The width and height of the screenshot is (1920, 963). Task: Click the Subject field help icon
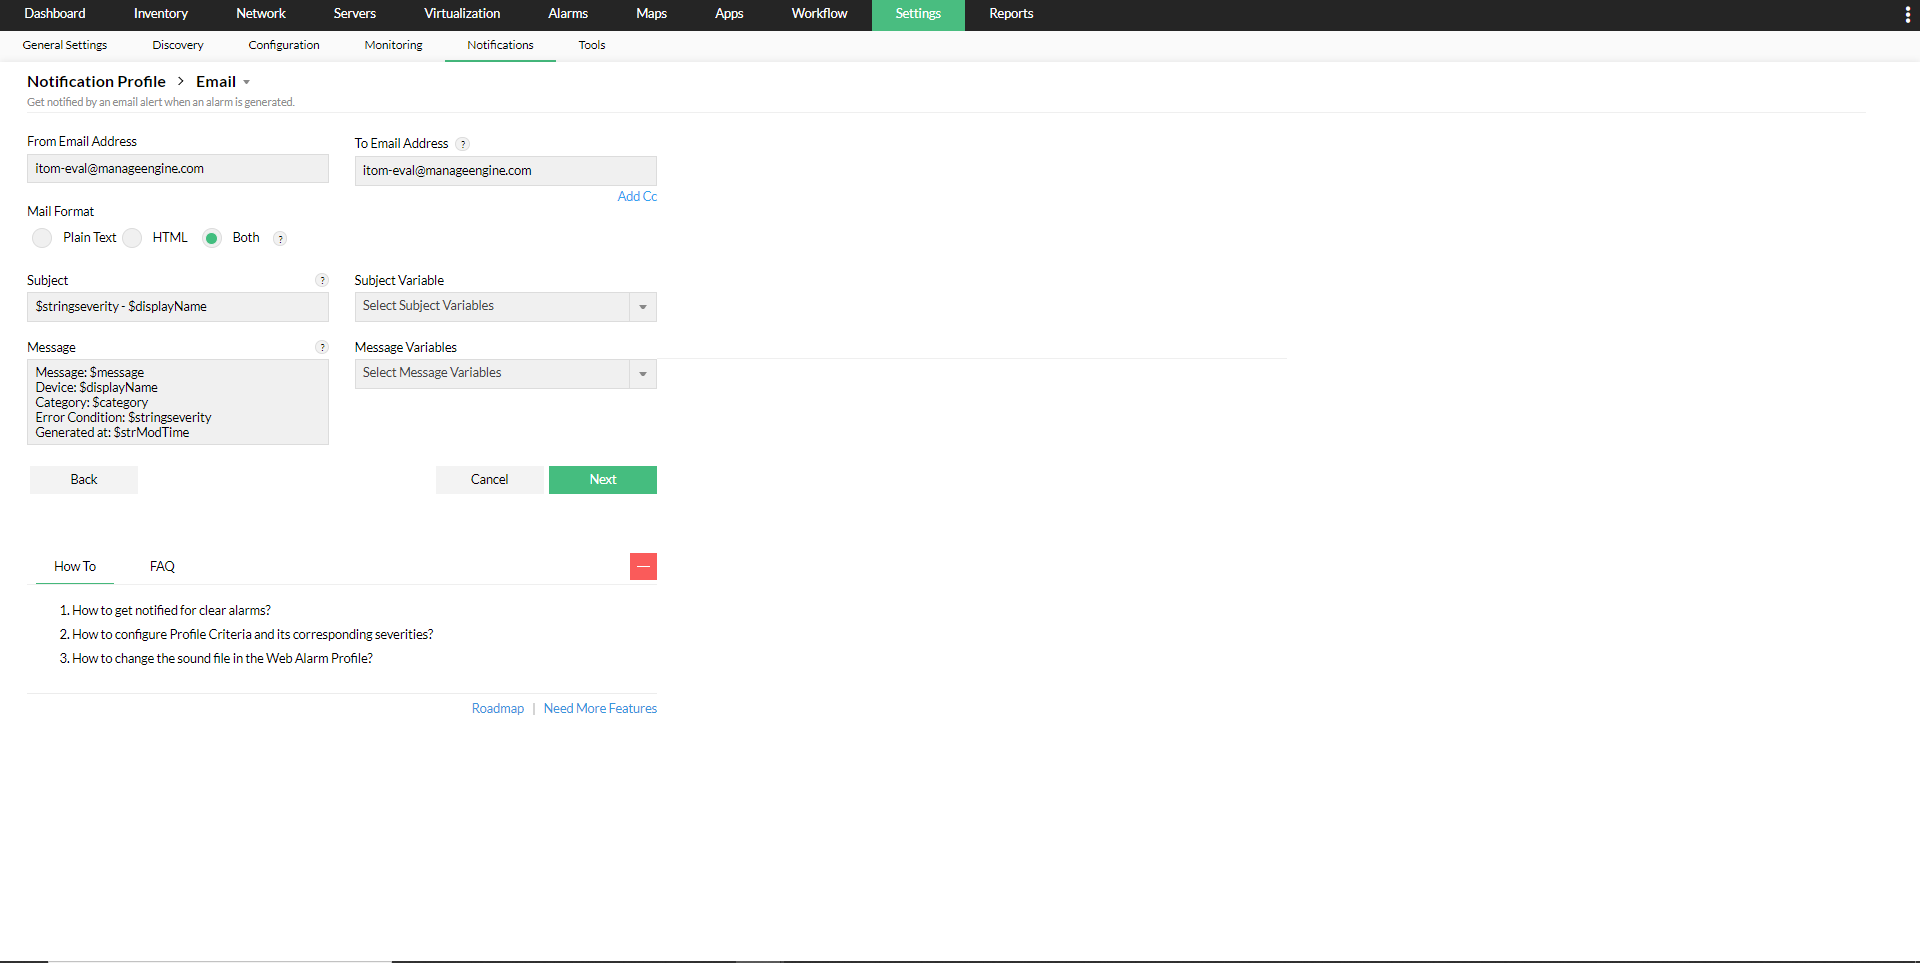click(x=322, y=281)
